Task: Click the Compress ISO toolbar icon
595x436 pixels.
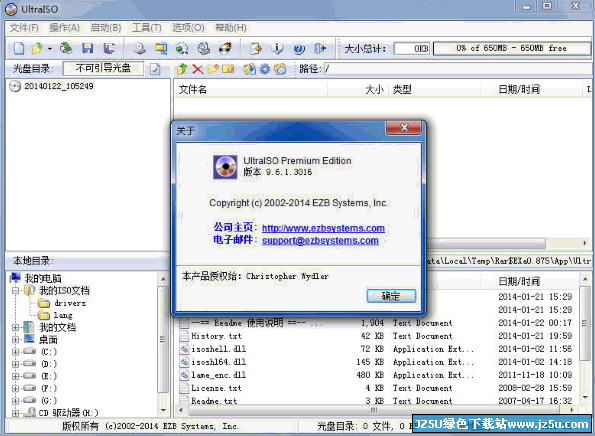Action: pyautogui.click(x=161, y=49)
